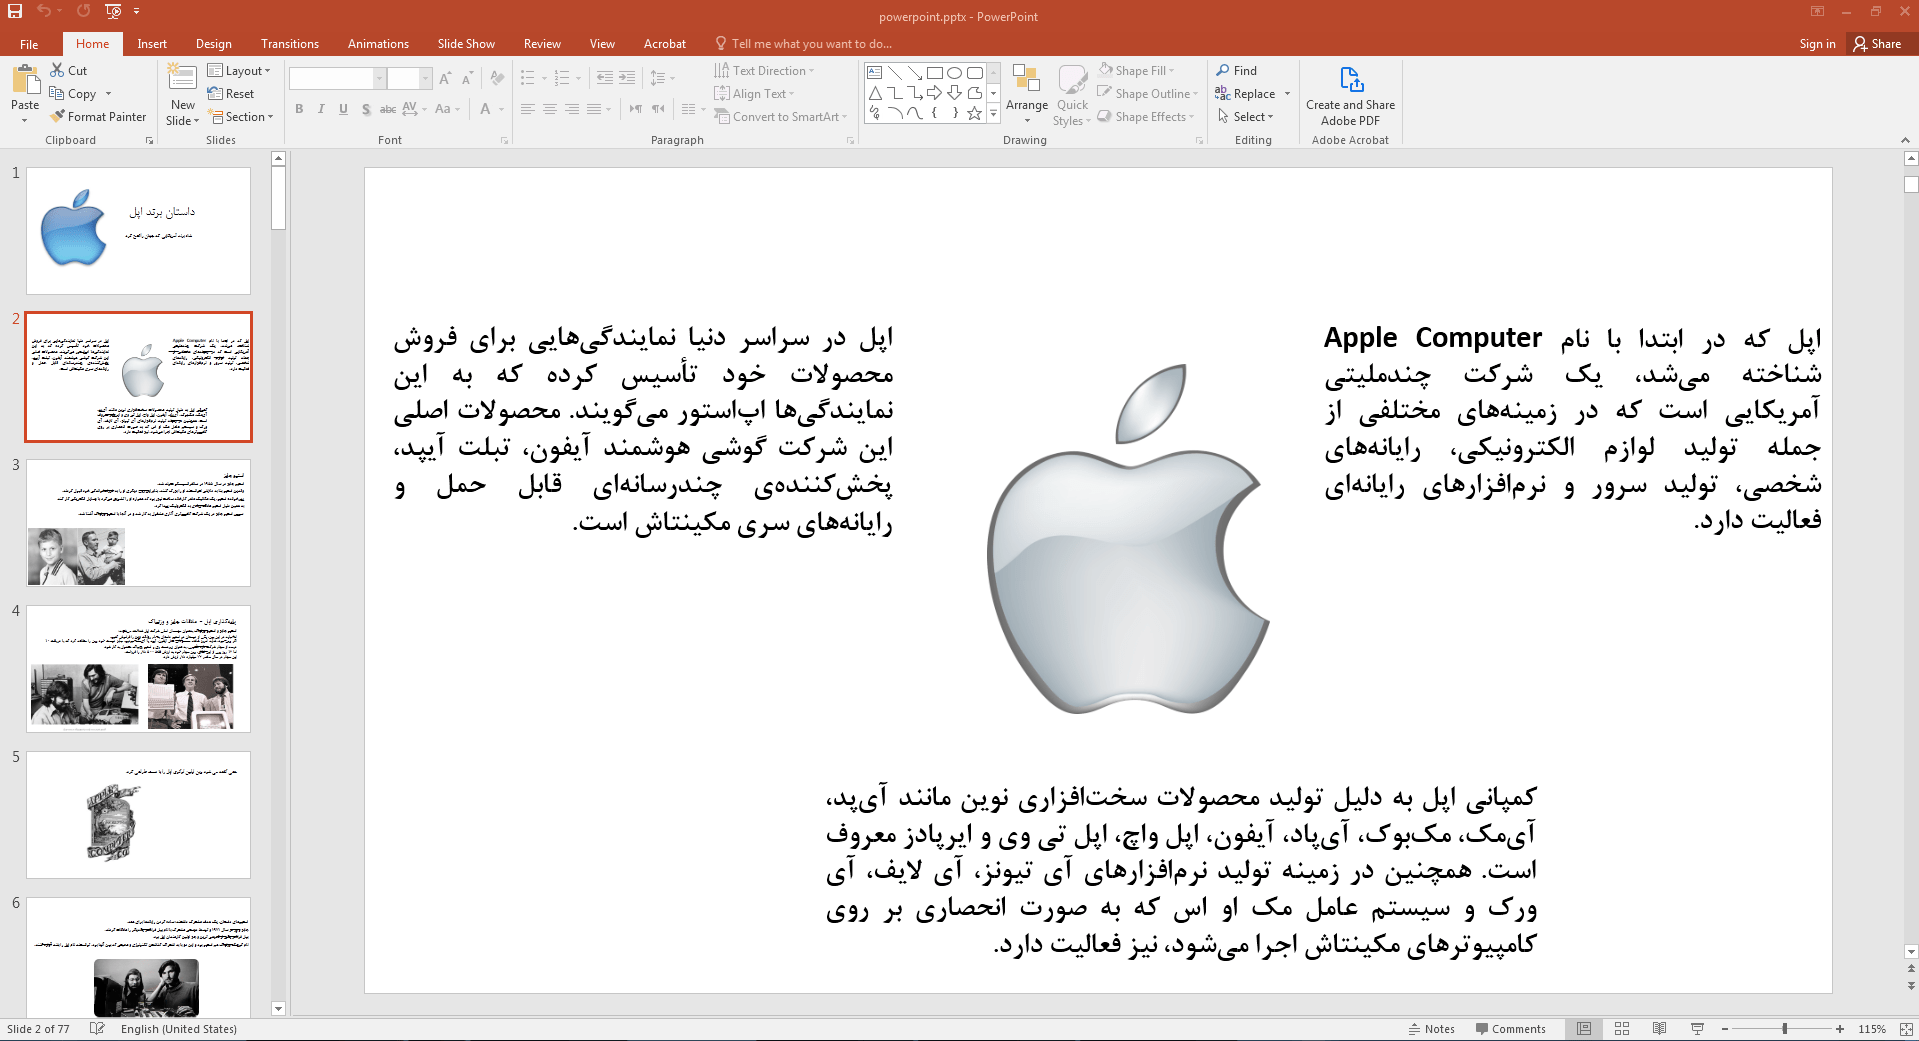
Task: Expand the Layout dropdown
Action: [239, 70]
